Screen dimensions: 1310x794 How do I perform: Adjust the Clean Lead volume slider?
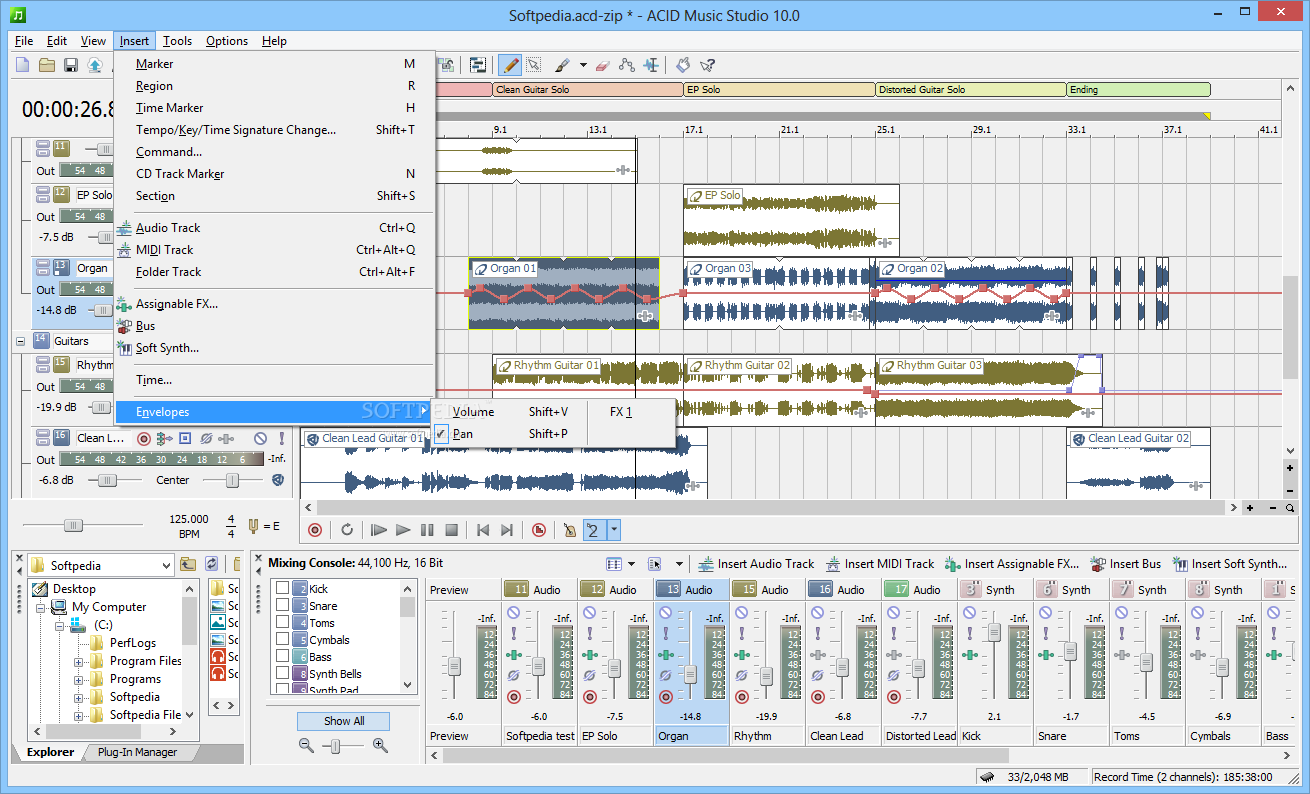[105, 480]
